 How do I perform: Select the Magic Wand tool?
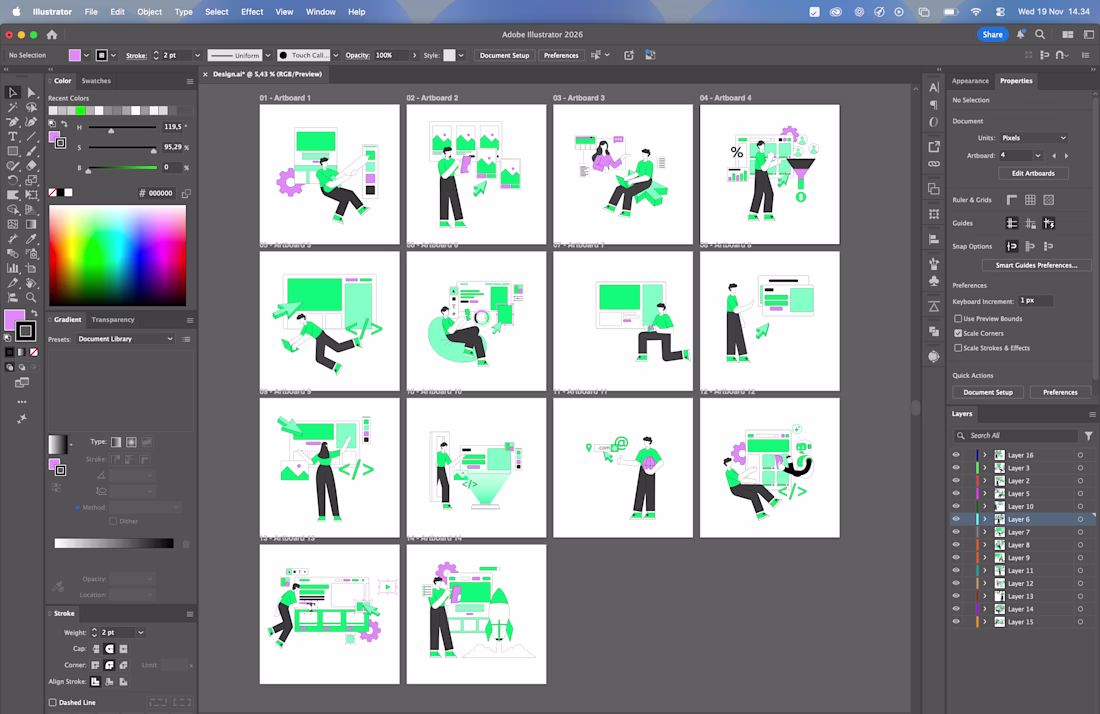(x=13, y=107)
